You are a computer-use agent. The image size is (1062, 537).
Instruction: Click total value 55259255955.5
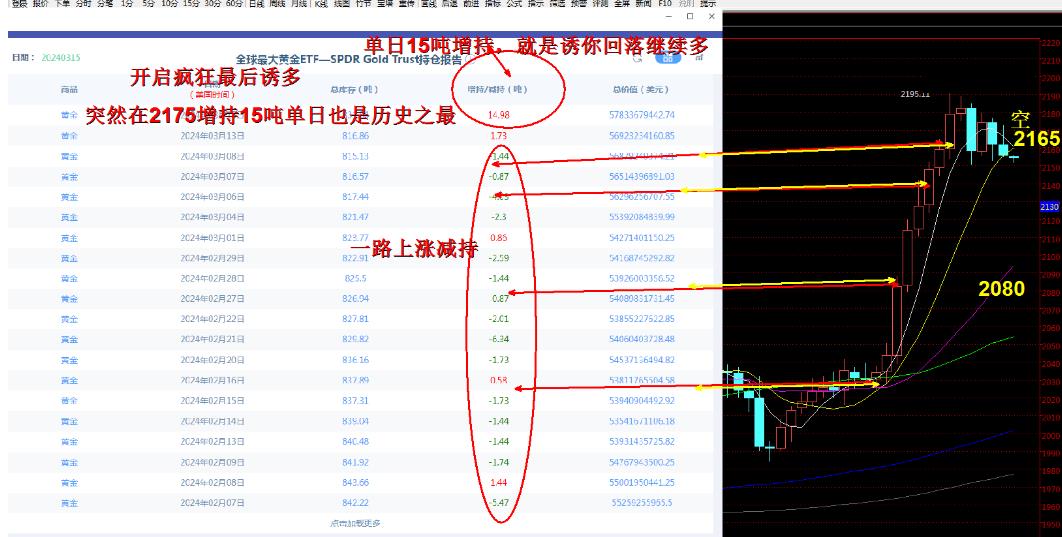tap(642, 502)
